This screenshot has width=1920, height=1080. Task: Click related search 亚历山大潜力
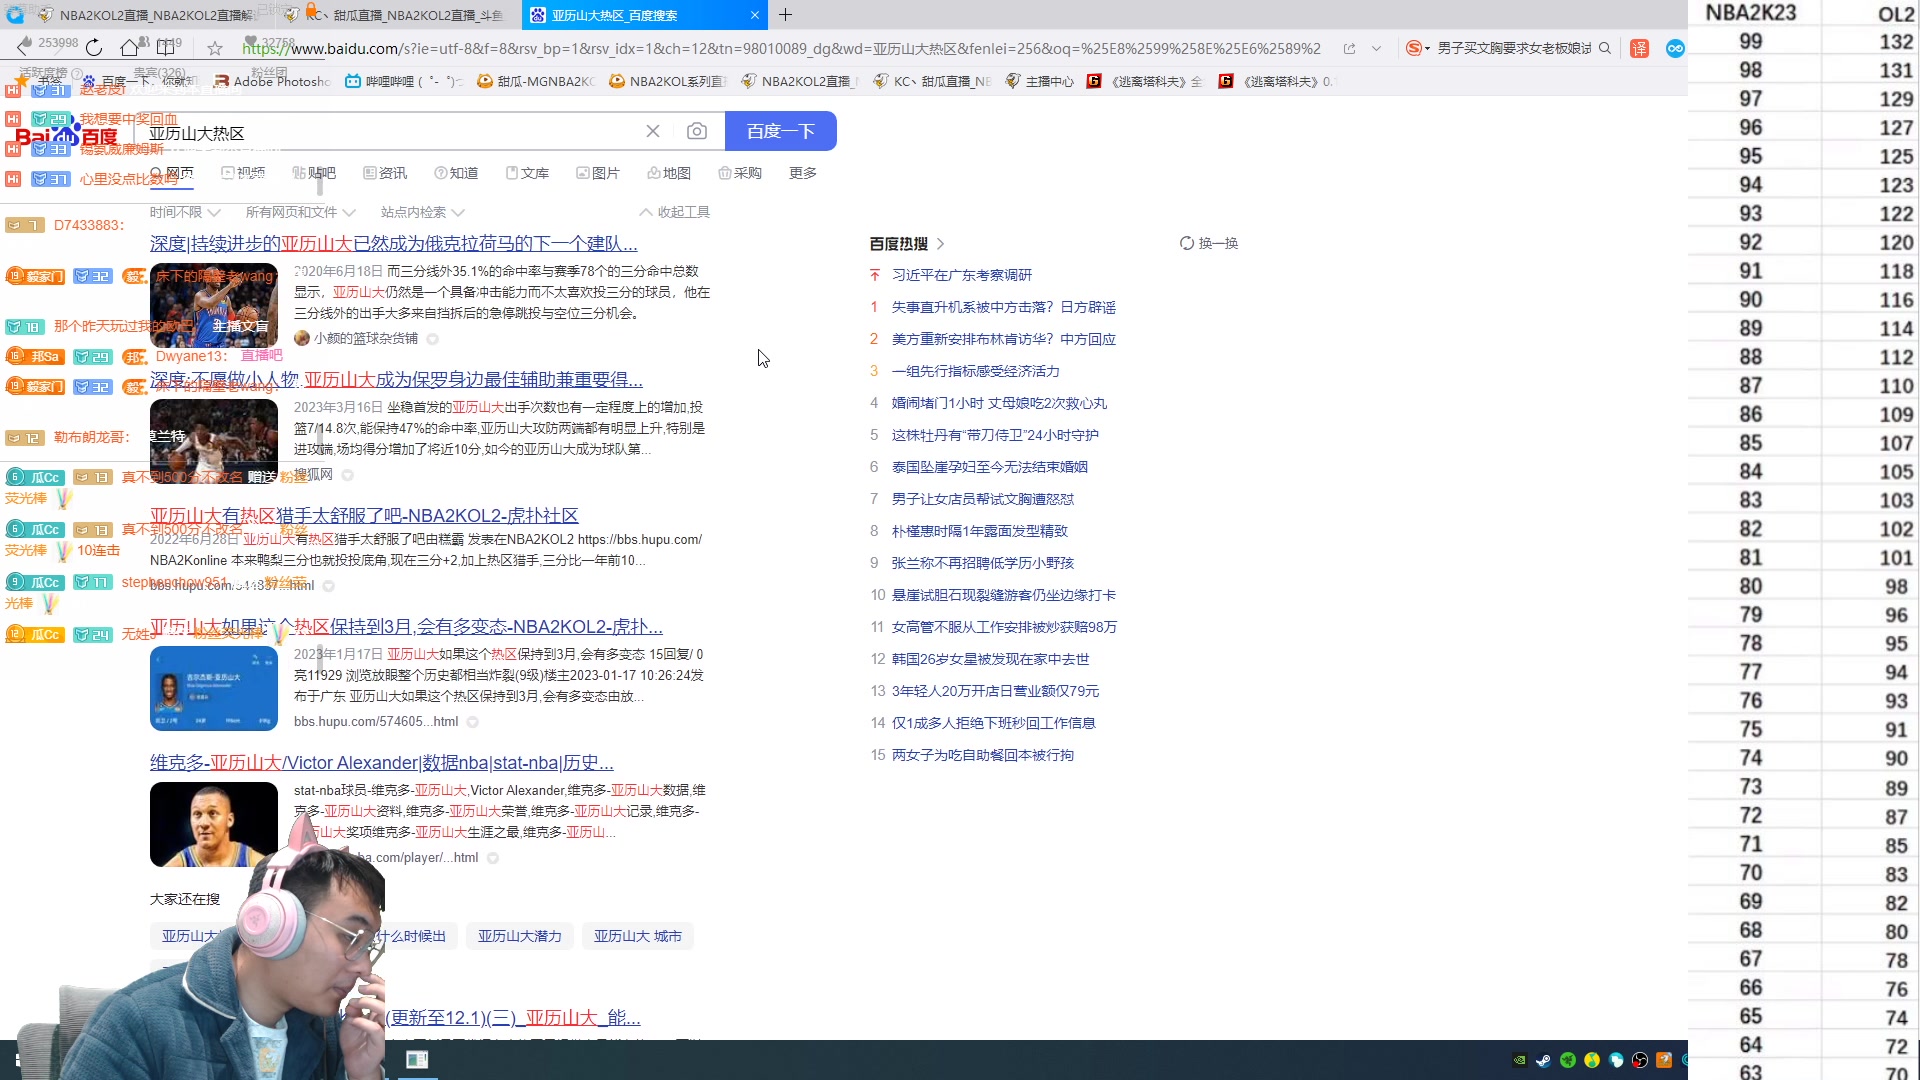point(520,936)
